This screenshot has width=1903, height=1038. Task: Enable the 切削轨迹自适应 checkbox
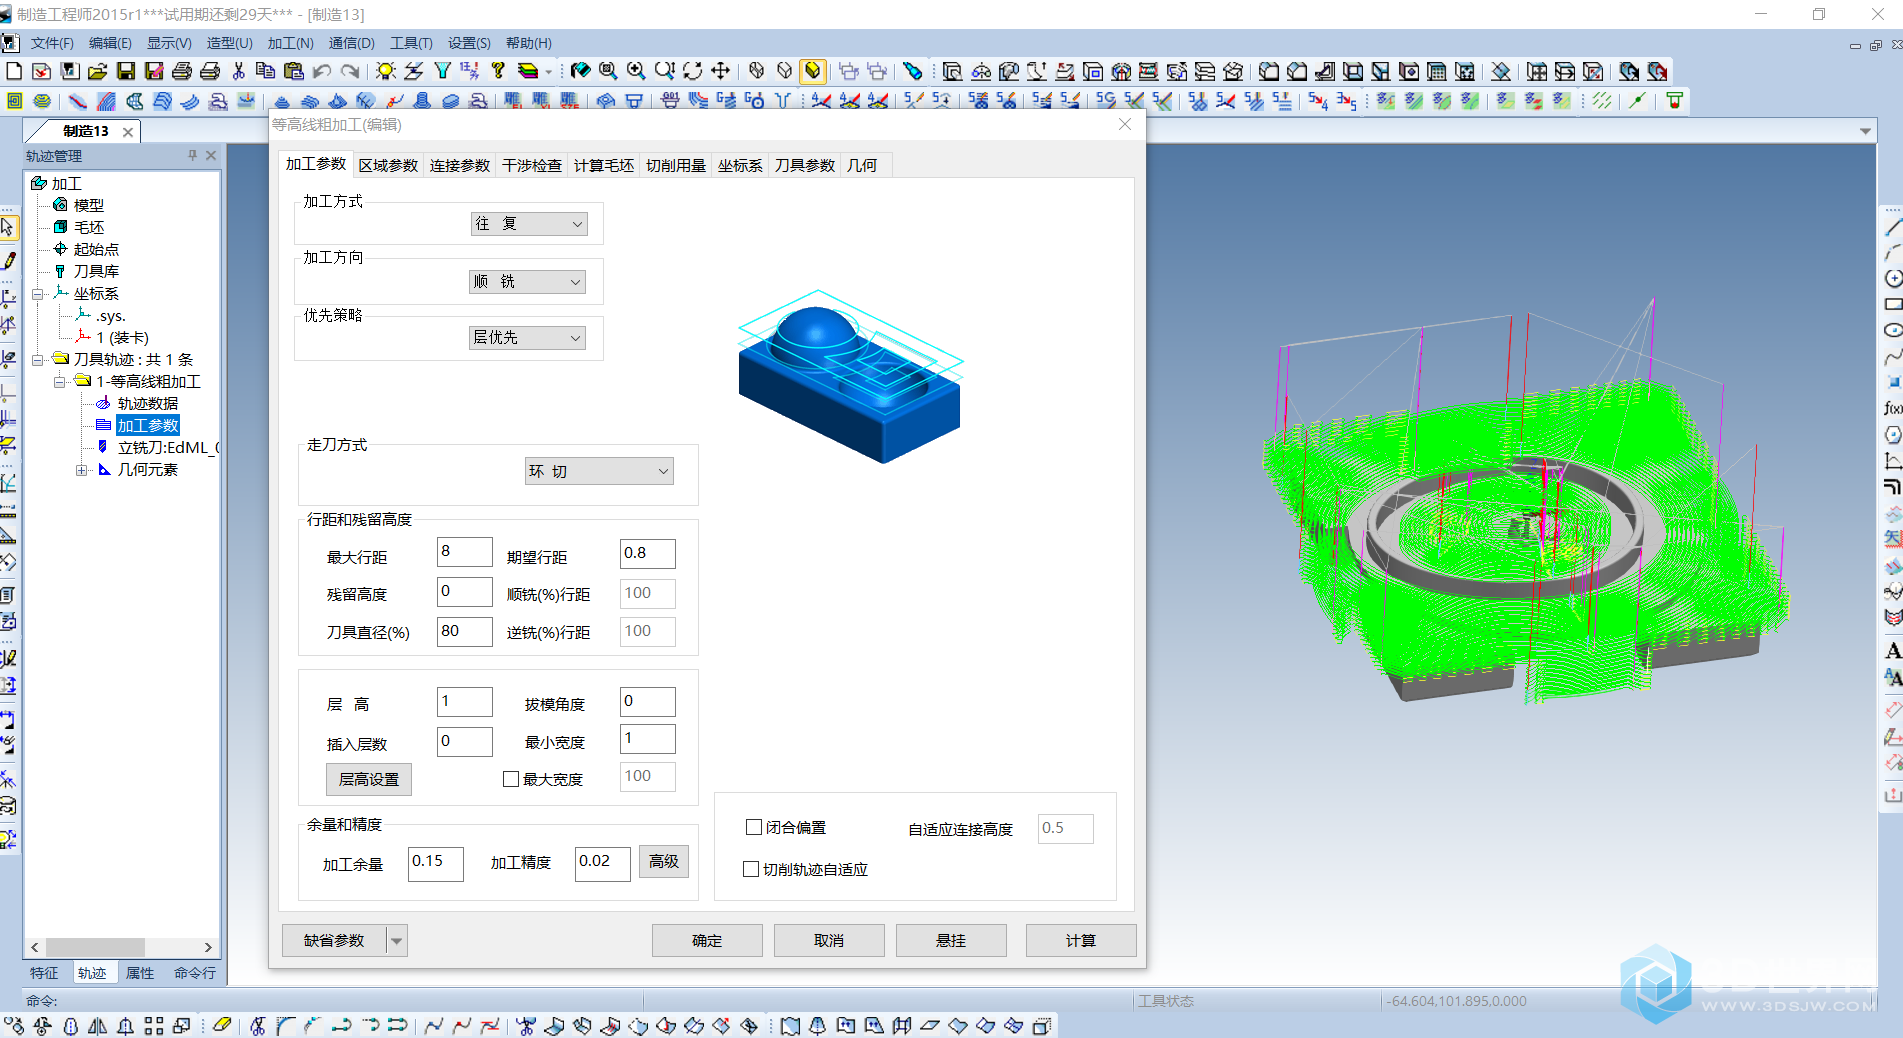click(751, 869)
